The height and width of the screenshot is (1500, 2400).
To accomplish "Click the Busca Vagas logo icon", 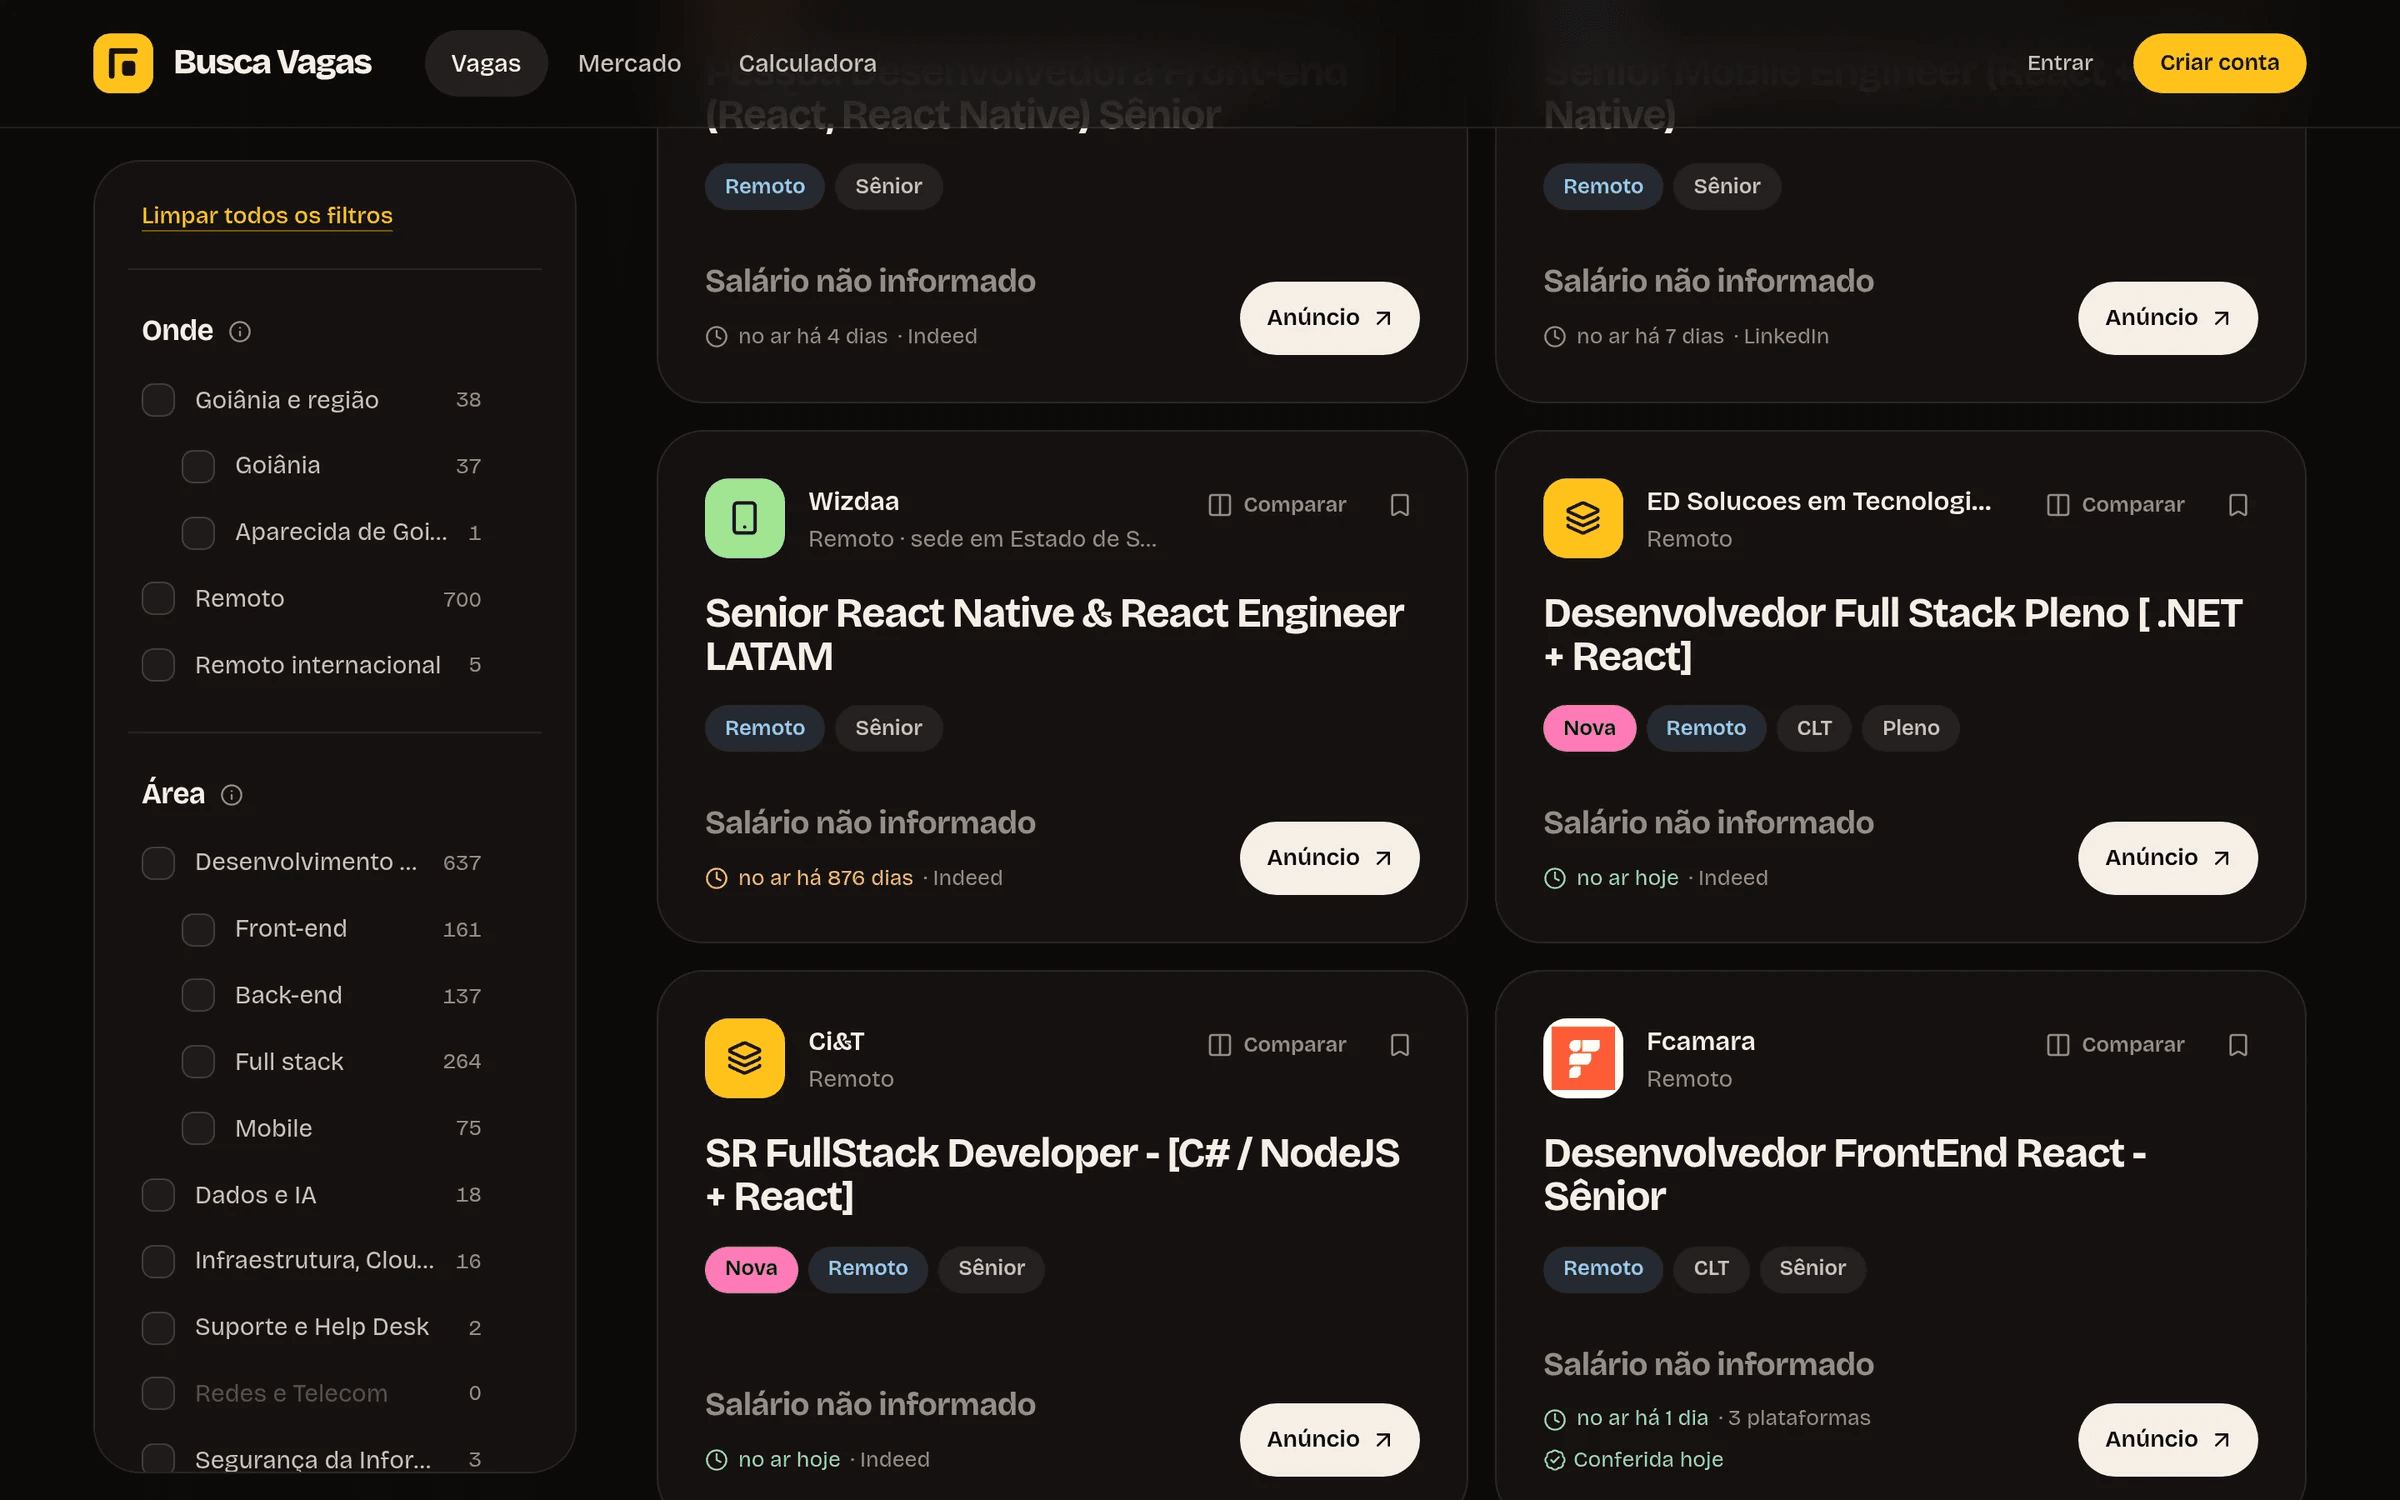I will click(x=123, y=63).
